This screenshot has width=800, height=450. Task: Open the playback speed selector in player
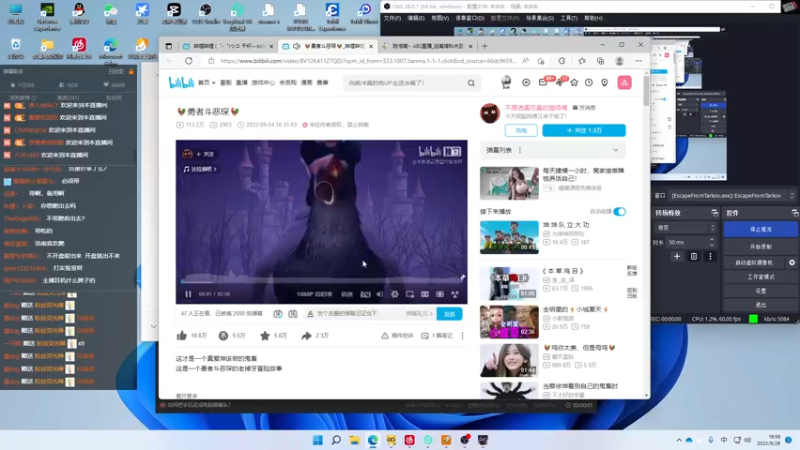347,294
